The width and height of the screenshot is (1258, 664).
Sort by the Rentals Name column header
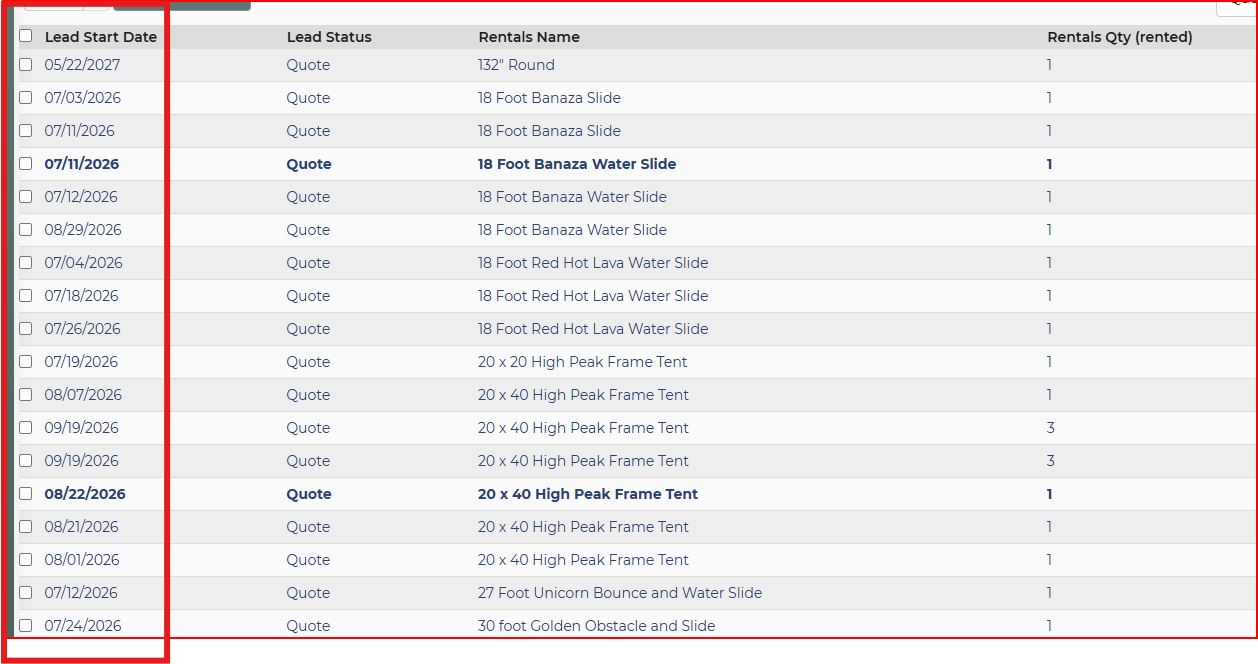[529, 37]
